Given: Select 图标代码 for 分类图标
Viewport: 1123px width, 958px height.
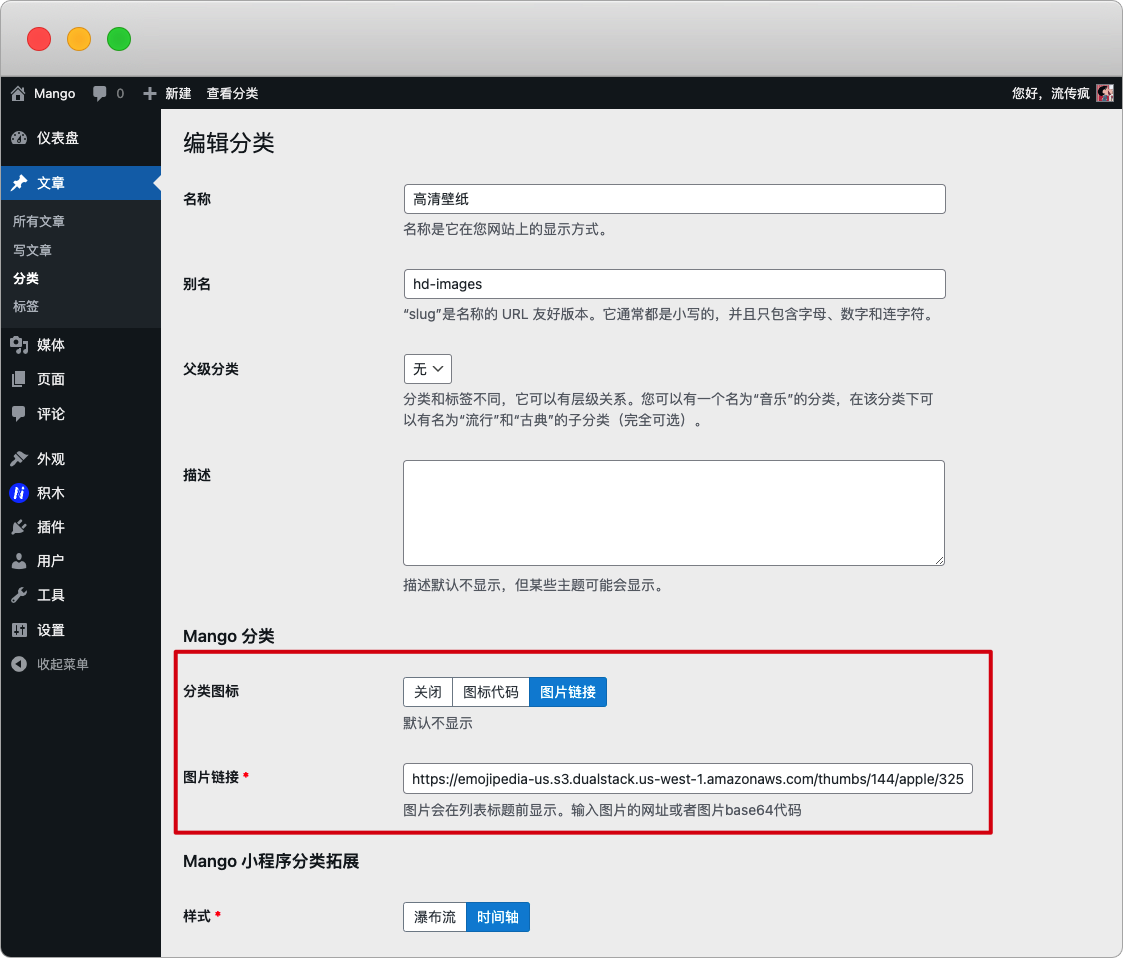Looking at the screenshot, I should [491, 692].
